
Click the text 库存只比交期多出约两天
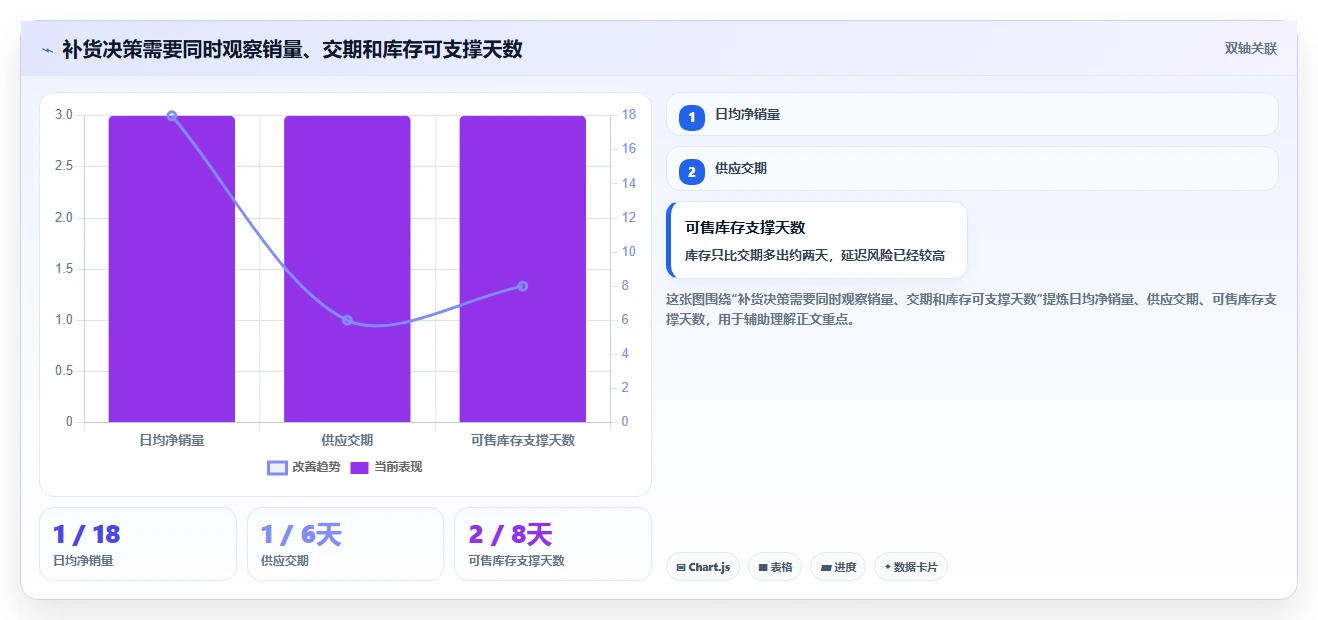pyautogui.click(x=815, y=256)
